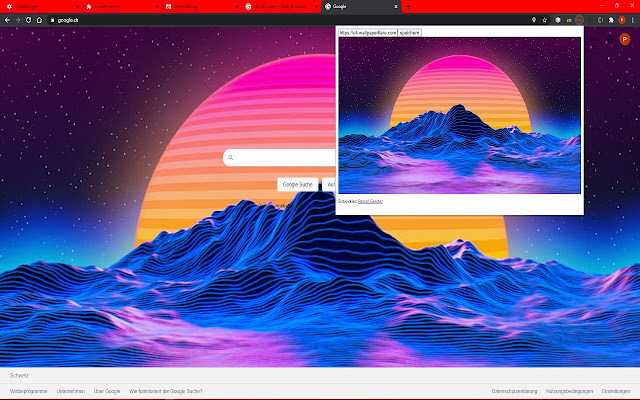This screenshot has height=400, width=640.
Task: Open the home page via house icon
Action: click(x=39, y=20)
